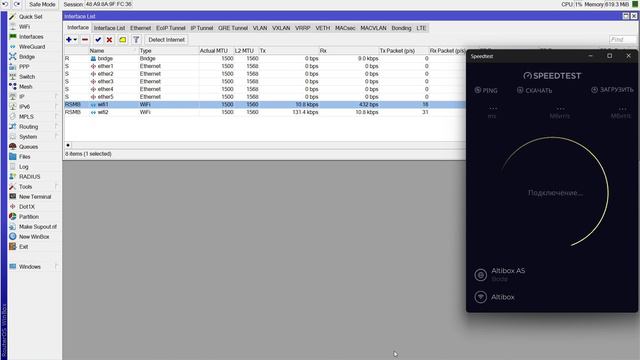
Task: Open the PPP menu
Action: [24, 67]
